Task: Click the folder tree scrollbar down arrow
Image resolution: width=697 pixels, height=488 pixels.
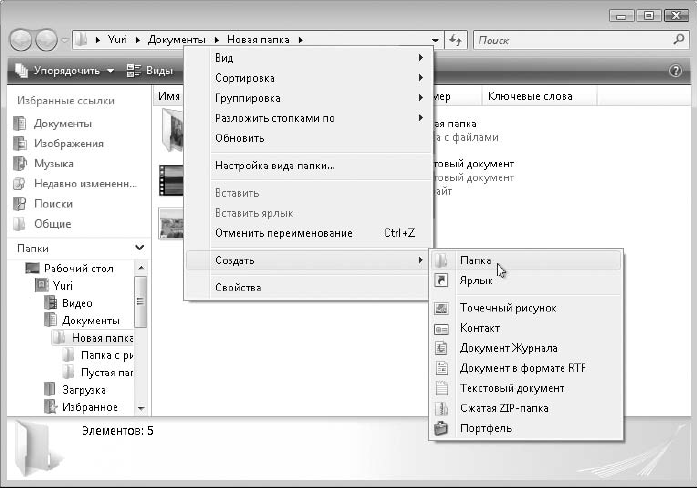Action: click(140, 408)
